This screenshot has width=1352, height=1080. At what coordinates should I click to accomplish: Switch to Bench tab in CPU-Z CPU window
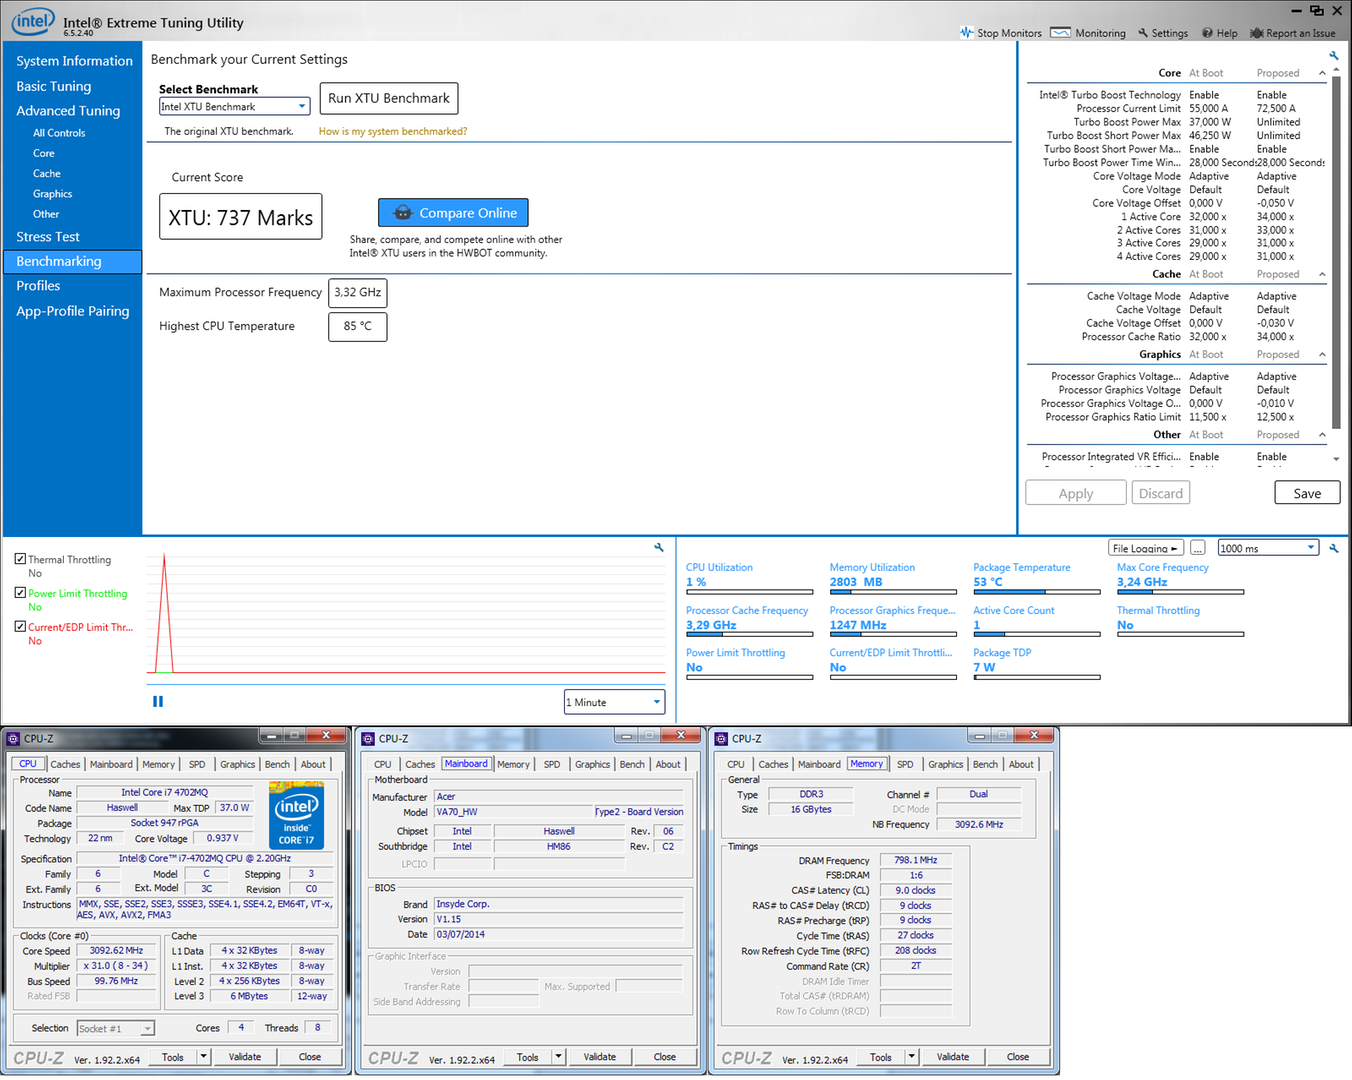coord(277,764)
